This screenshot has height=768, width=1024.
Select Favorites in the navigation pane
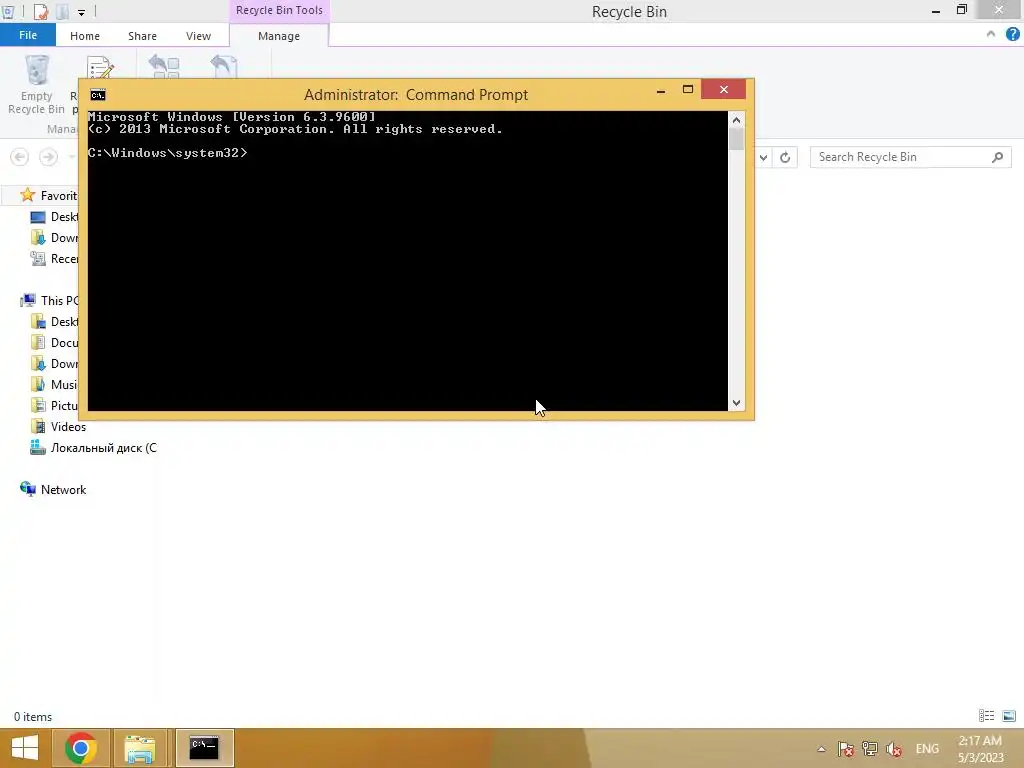click(58, 195)
